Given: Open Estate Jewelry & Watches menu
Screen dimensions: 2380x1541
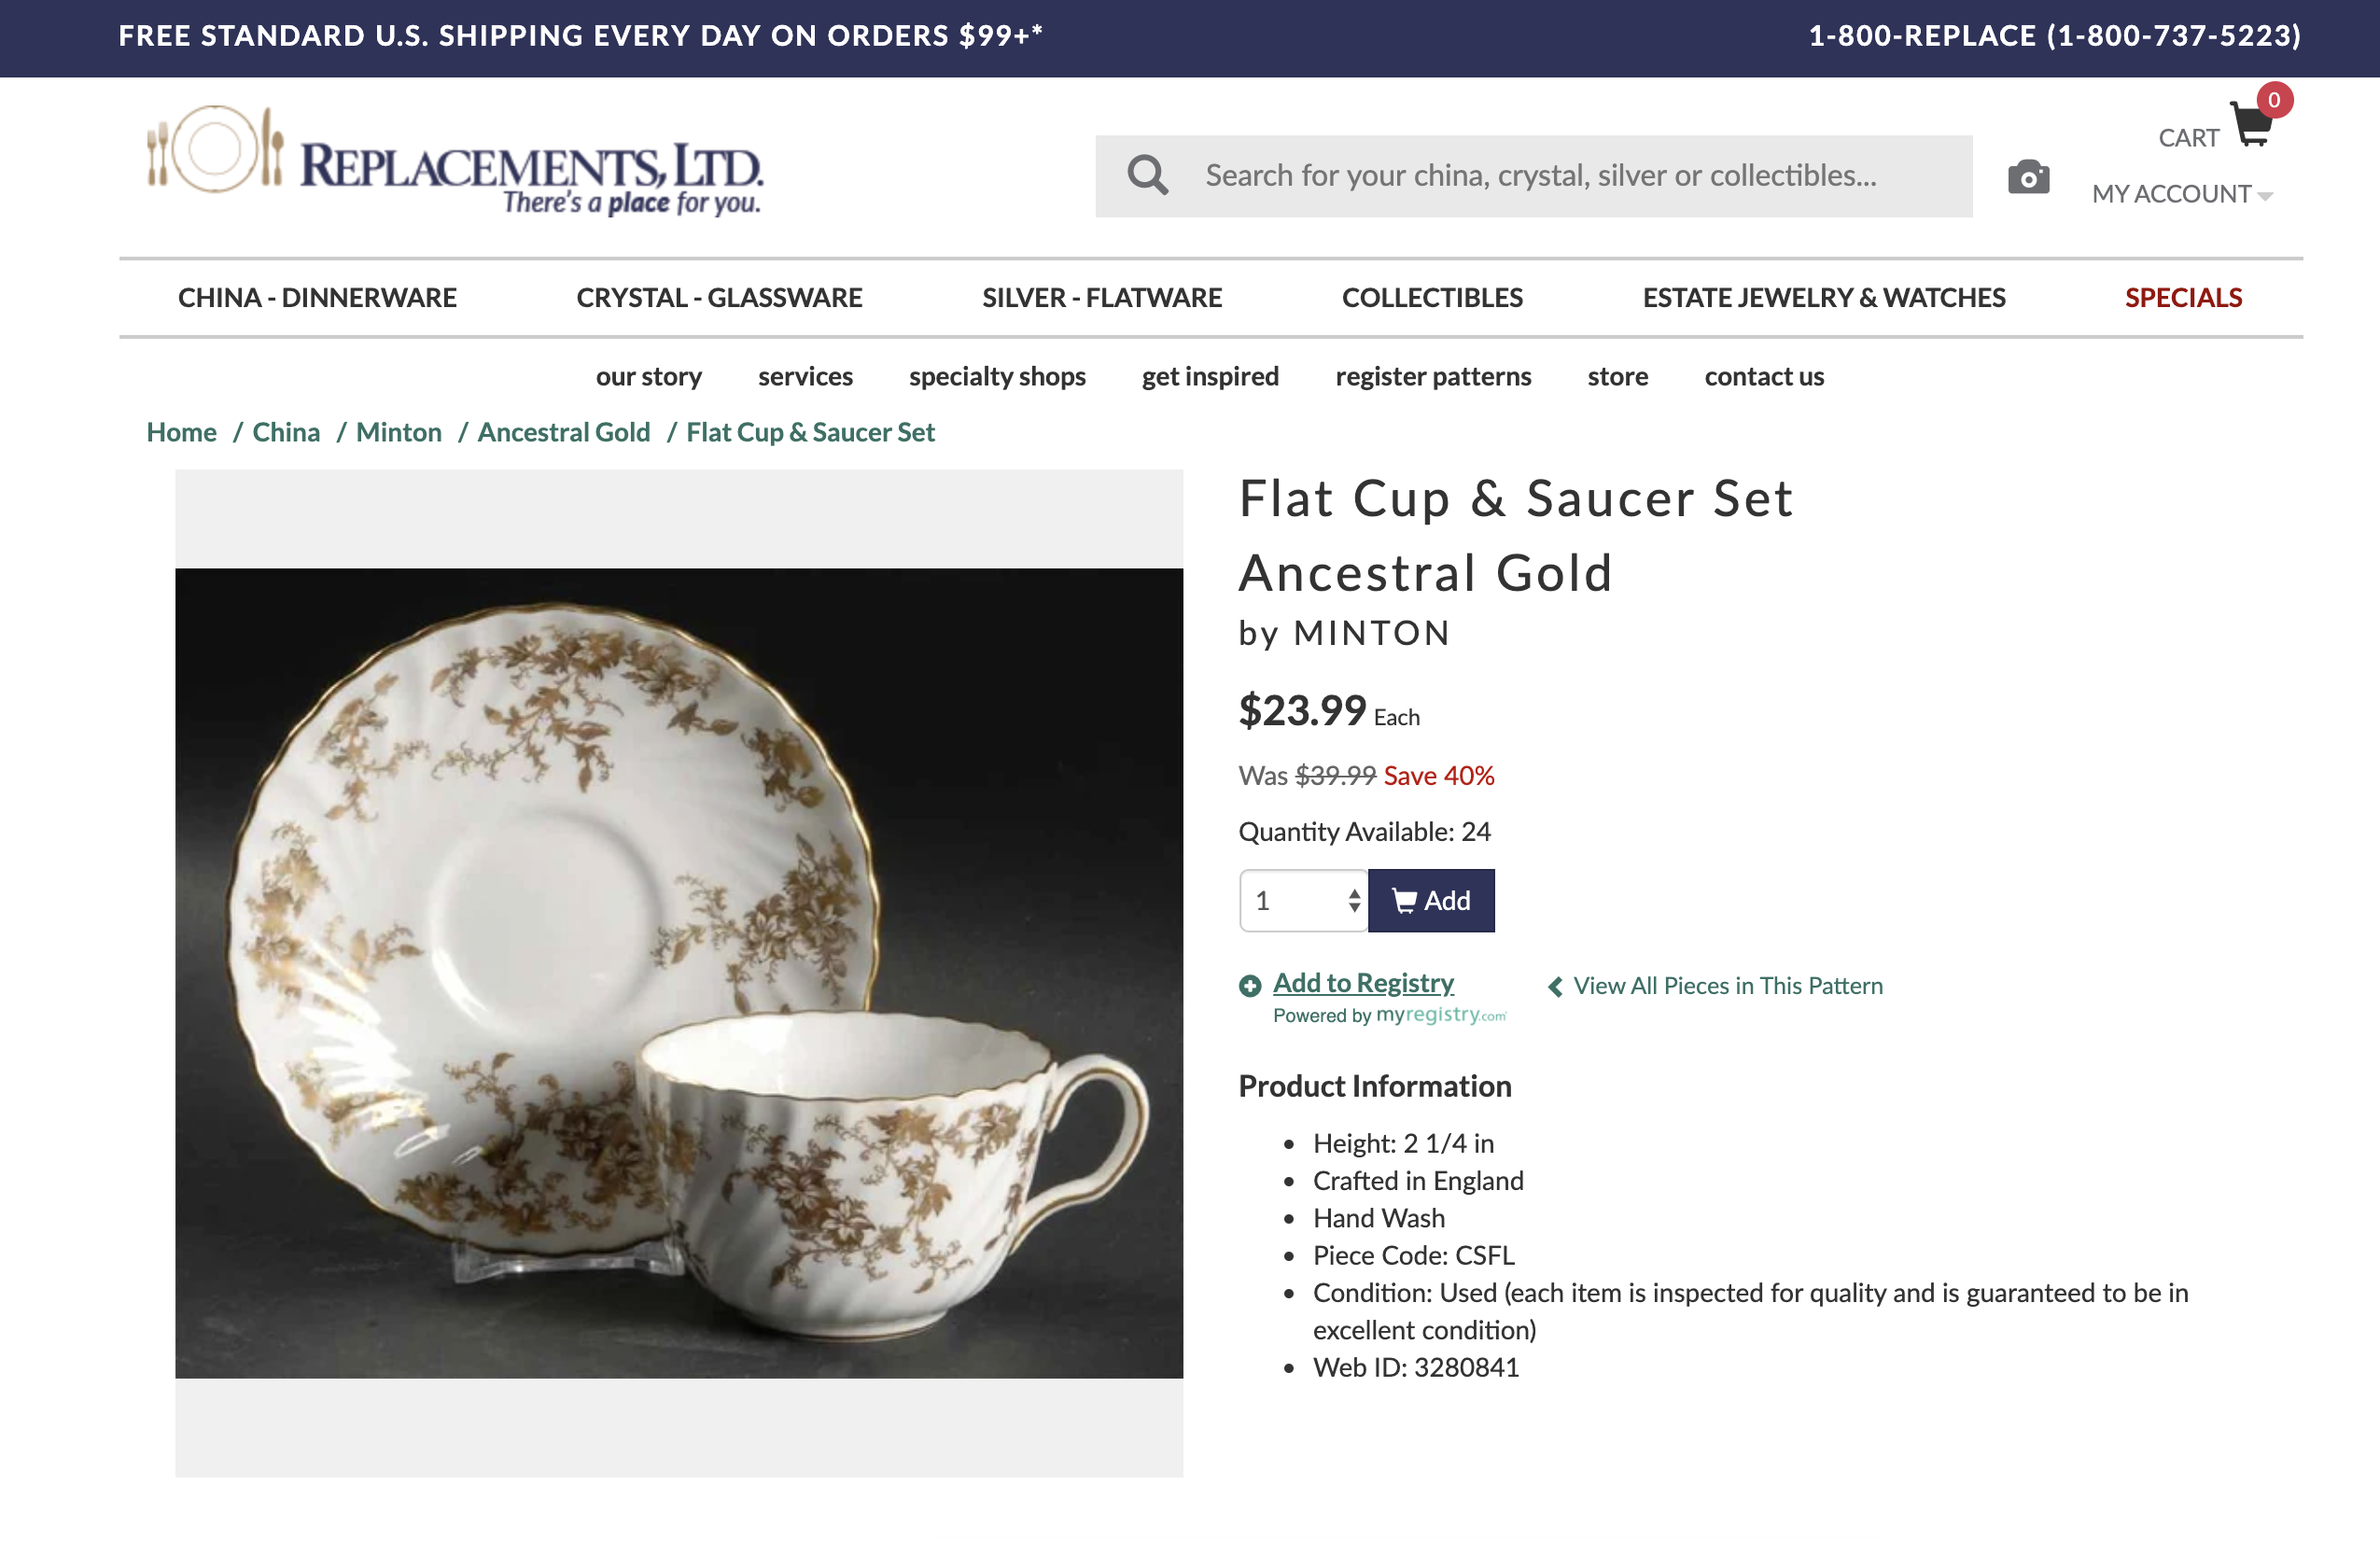Looking at the screenshot, I should pyautogui.click(x=1823, y=298).
